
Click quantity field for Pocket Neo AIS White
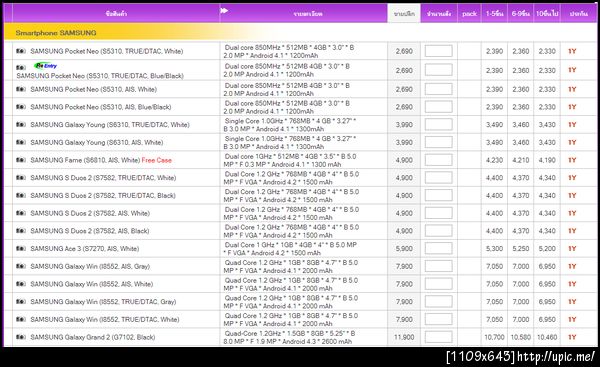click(439, 89)
